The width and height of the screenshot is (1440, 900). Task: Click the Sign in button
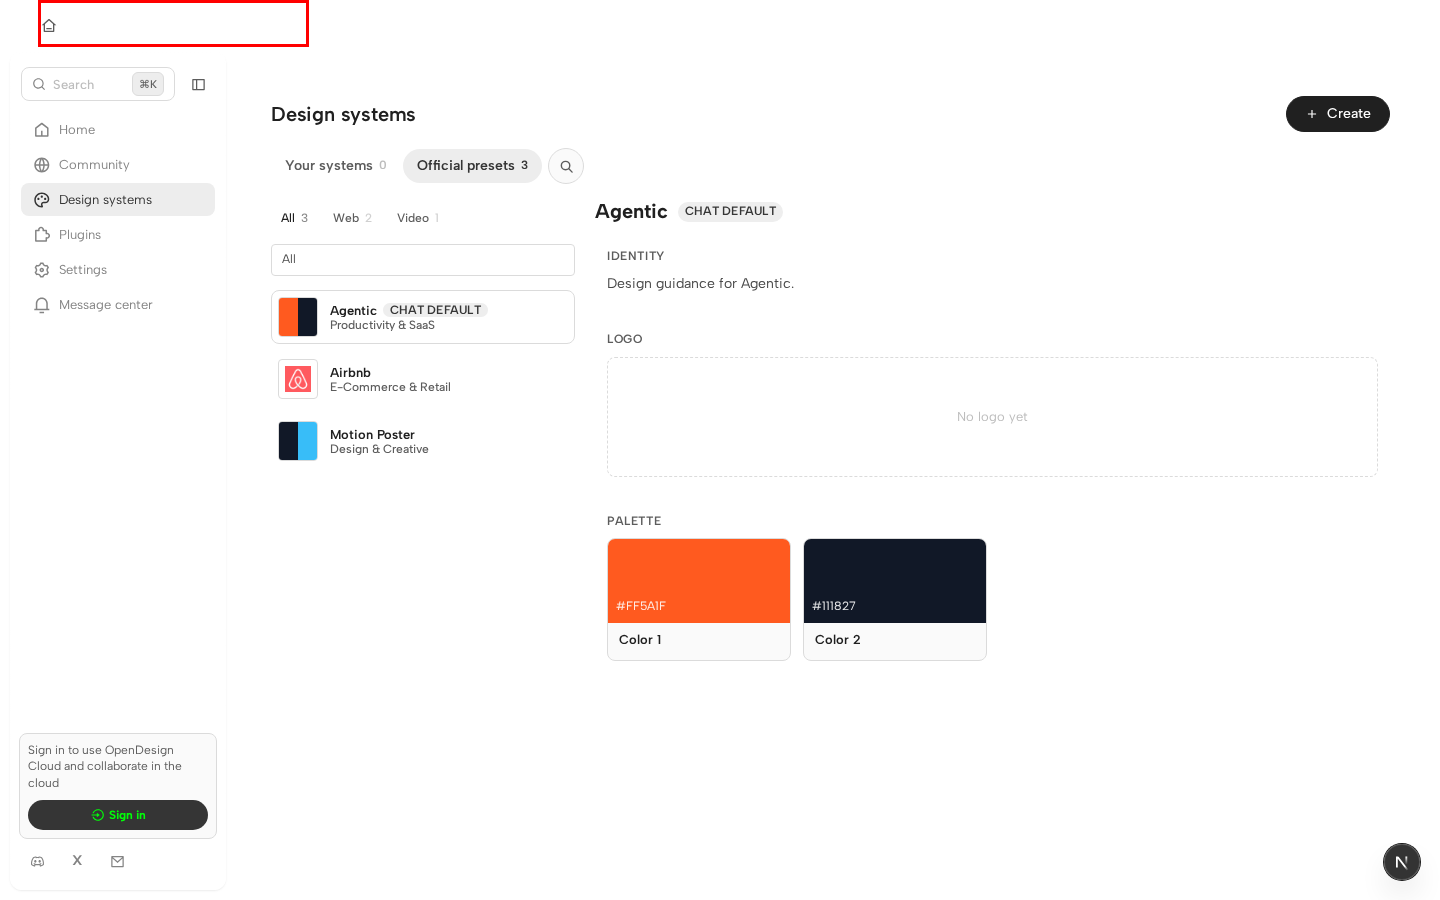[x=118, y=815]
